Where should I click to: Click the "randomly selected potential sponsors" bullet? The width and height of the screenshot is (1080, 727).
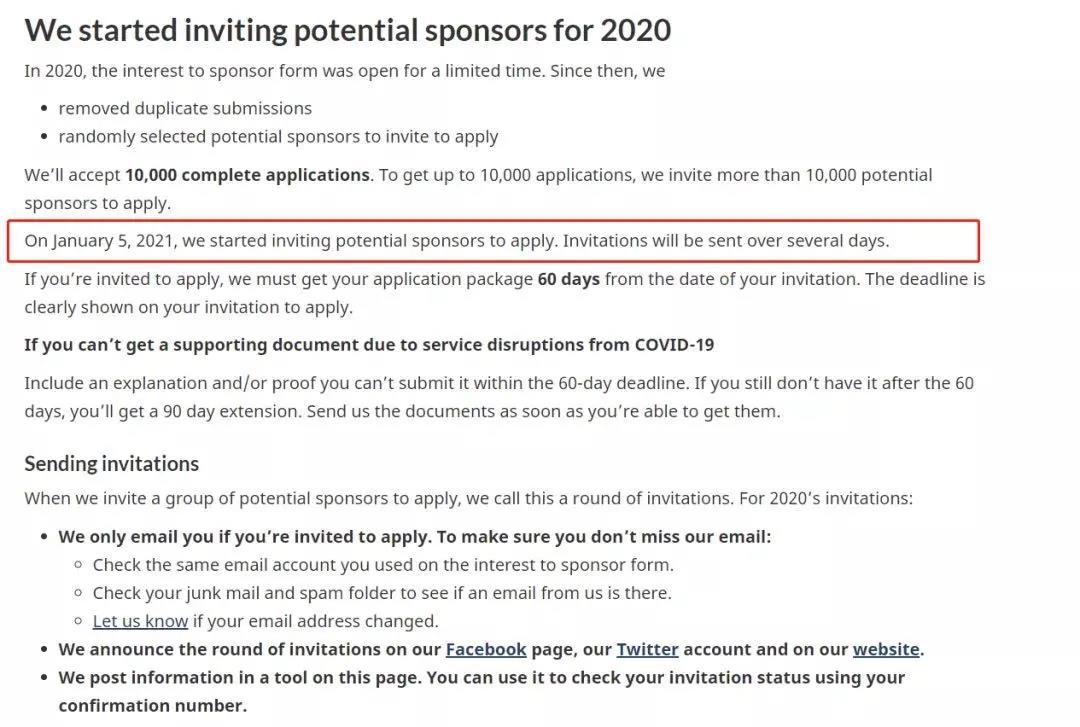tap(278, 137)
